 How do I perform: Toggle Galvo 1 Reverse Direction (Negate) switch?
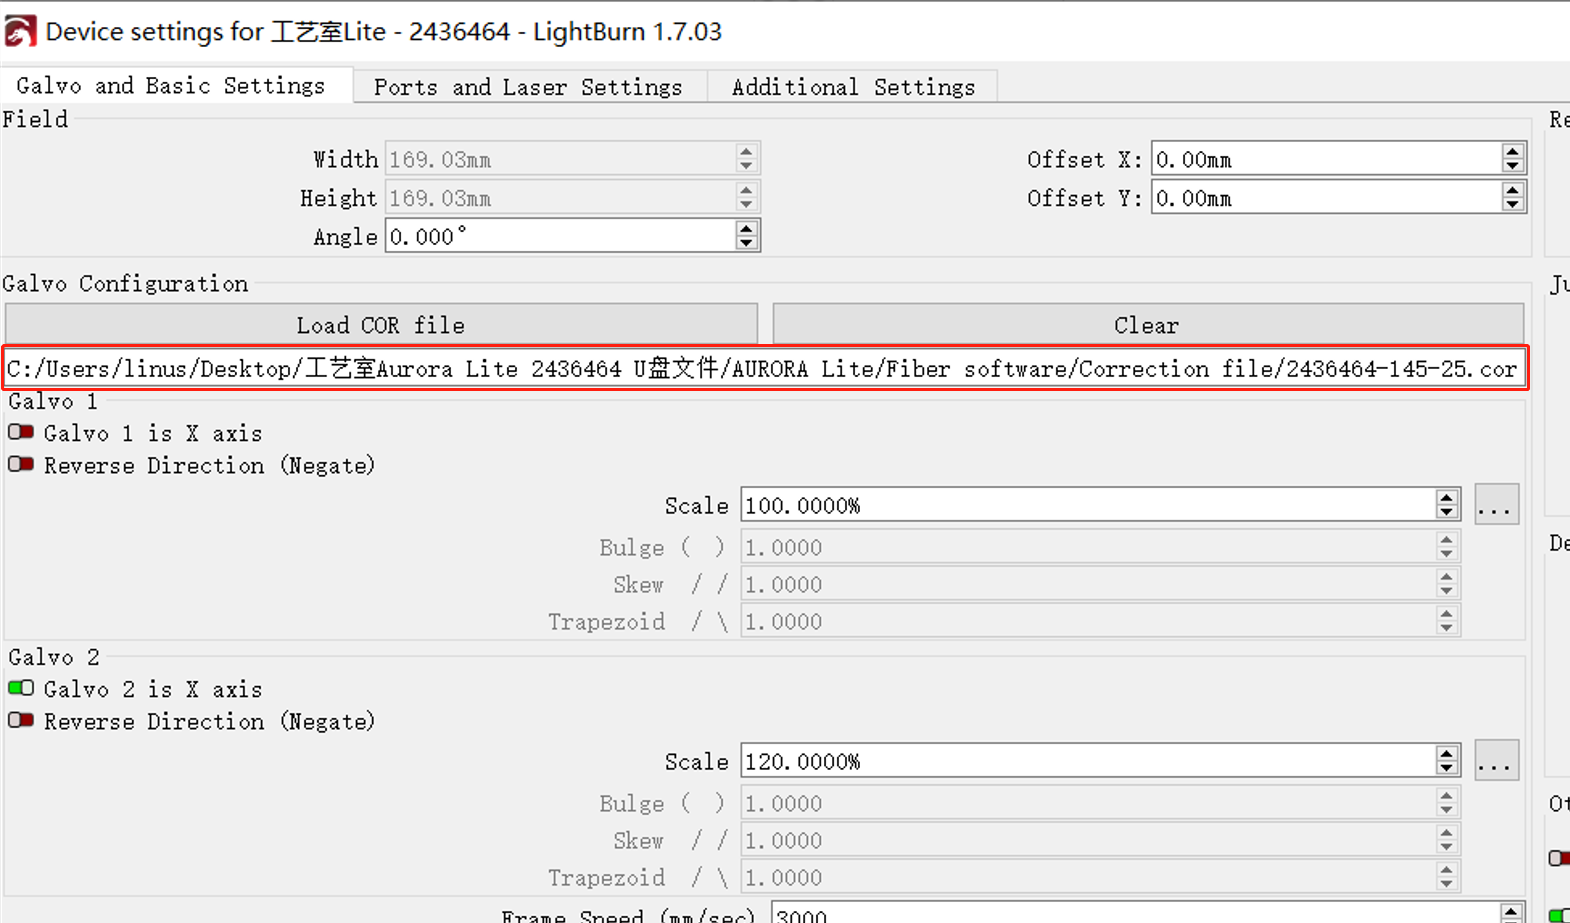(21, 465)
